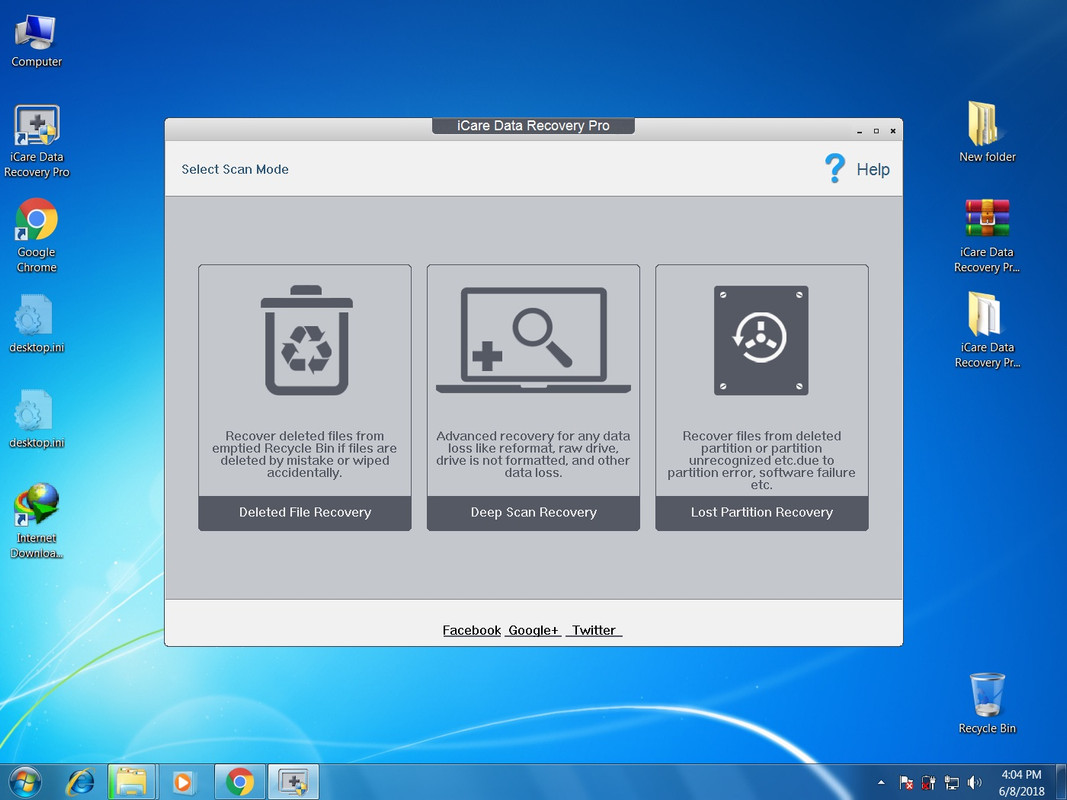The height and width of the screenshot is (800, 1067).
Task: Click the taskbar clock showing 4:04 PM
Action: pos(1021,783)
